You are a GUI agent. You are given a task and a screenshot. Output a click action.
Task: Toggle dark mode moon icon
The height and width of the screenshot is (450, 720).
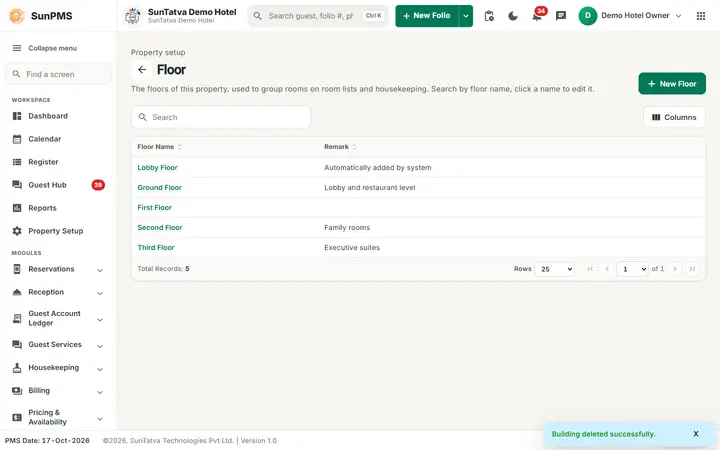513,16
